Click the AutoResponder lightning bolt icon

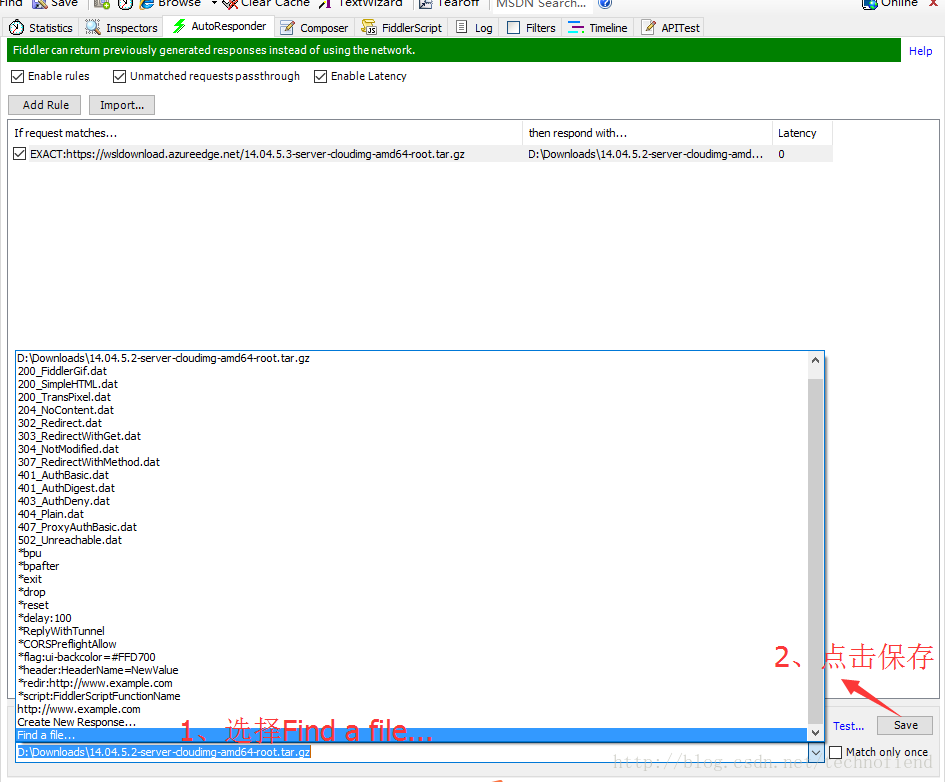(180, 26)
